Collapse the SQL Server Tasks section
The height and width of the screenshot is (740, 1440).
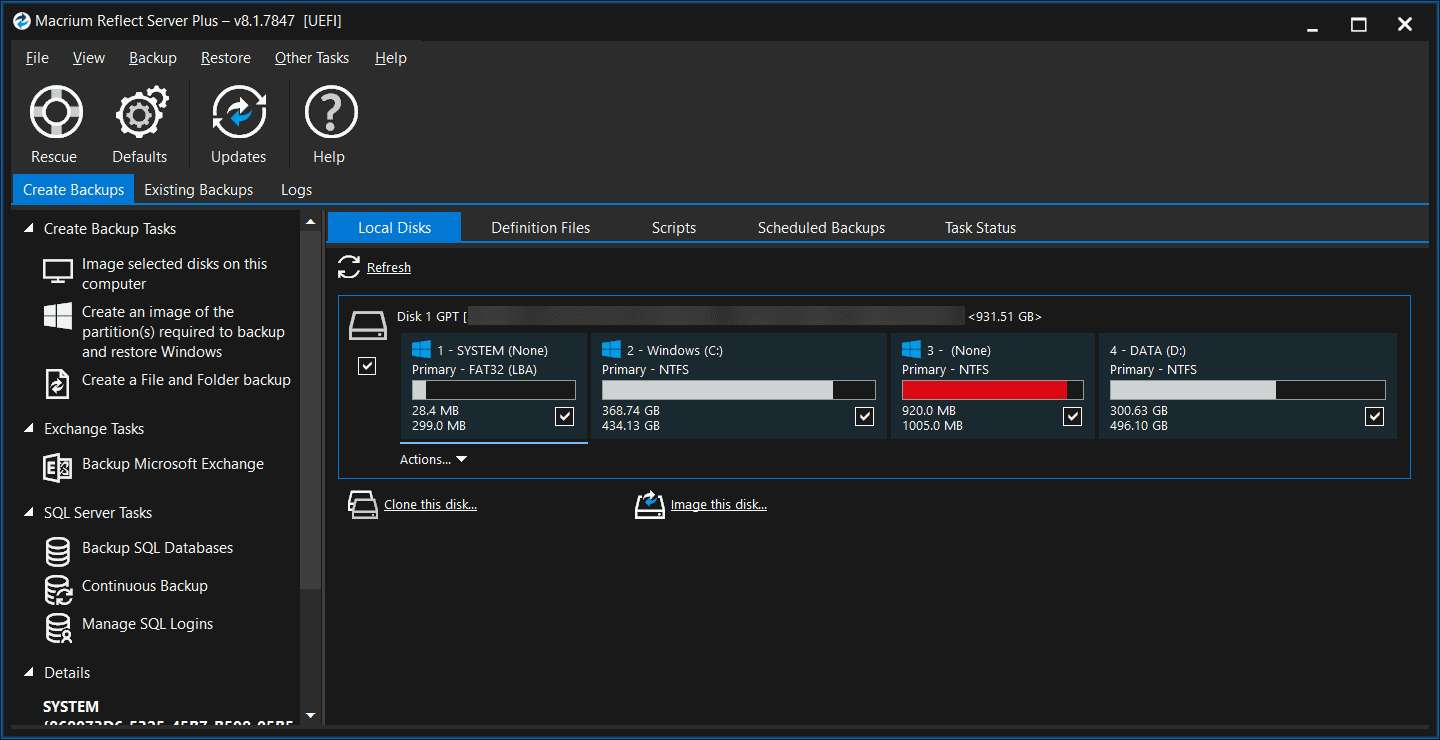pyautogui.click(x=28, y=513)
